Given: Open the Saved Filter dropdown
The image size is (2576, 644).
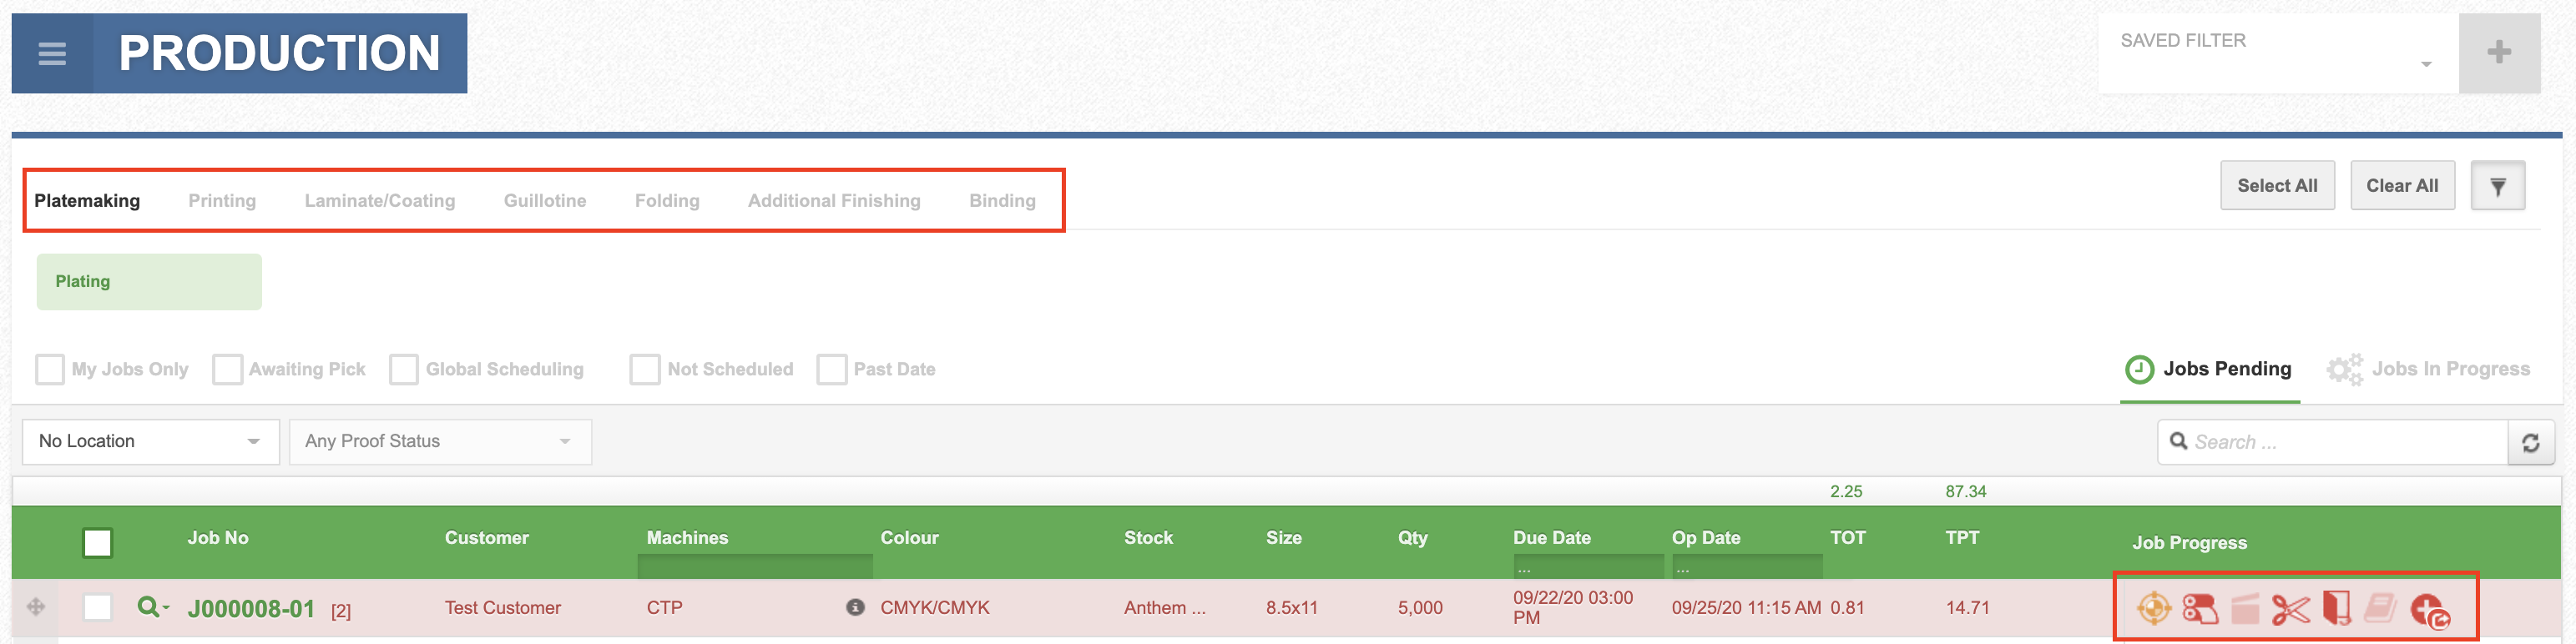Looking at the screenshot, I should 2278,53.
